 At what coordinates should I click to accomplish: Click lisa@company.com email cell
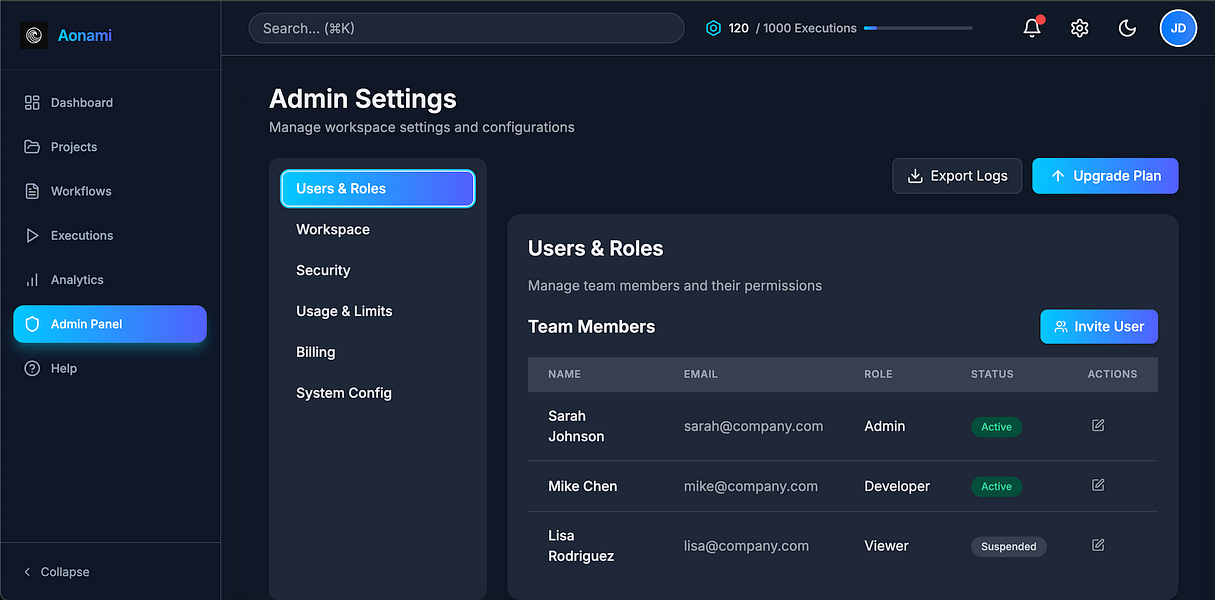click(x=747, y=546)
